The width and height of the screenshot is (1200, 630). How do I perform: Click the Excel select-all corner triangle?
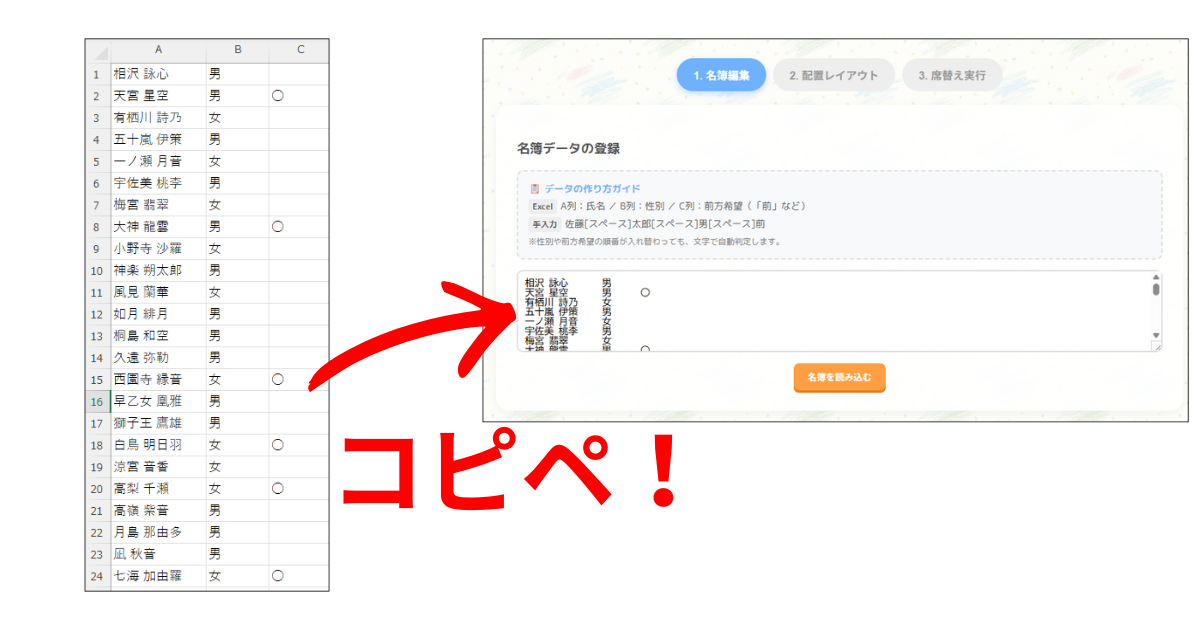(98, 51)
